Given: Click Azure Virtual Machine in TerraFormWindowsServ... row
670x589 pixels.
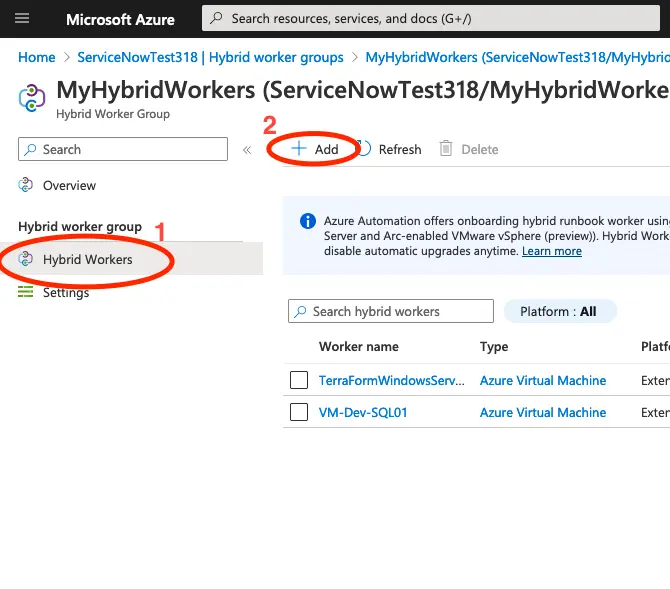Looking at the screenshot, I should [543, 380].
